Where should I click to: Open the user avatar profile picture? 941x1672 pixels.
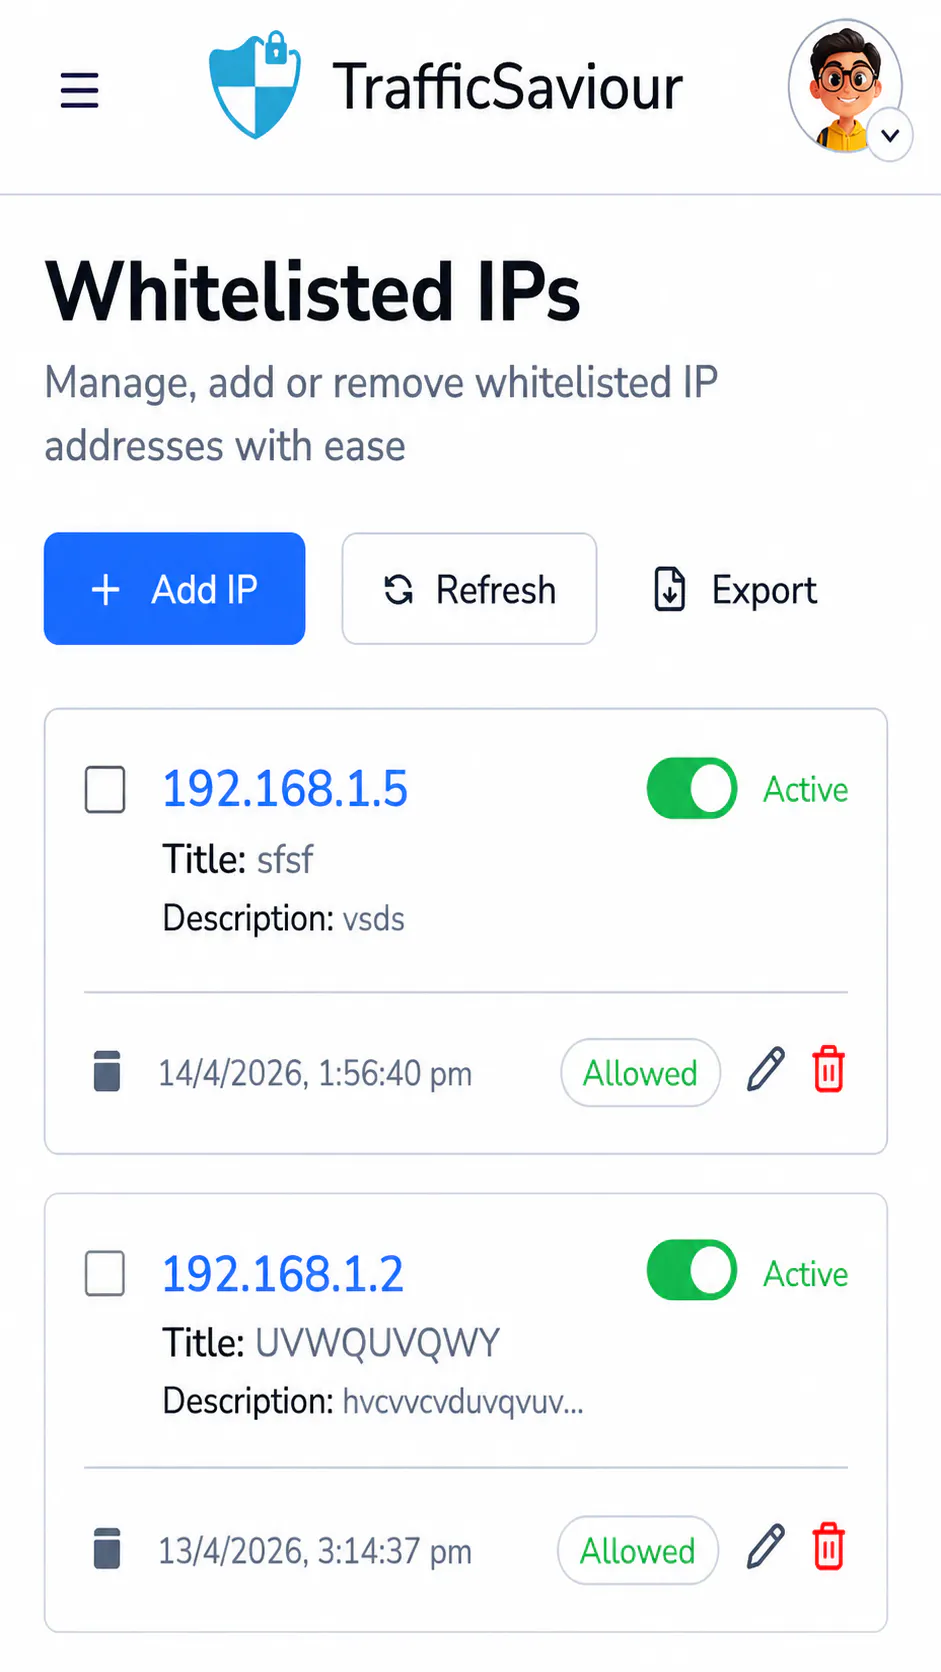tap(845, 86)
